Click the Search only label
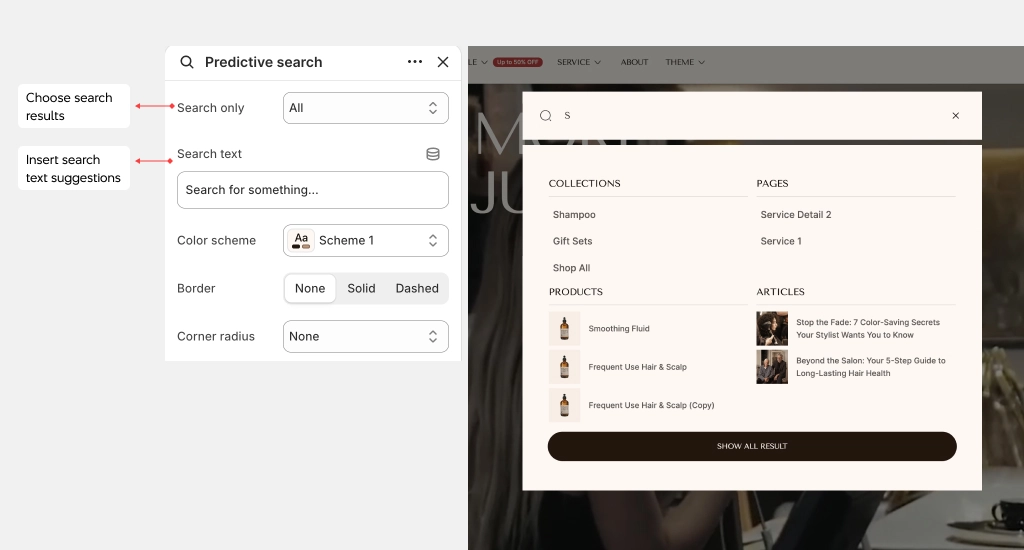 (x=210, y=108)
